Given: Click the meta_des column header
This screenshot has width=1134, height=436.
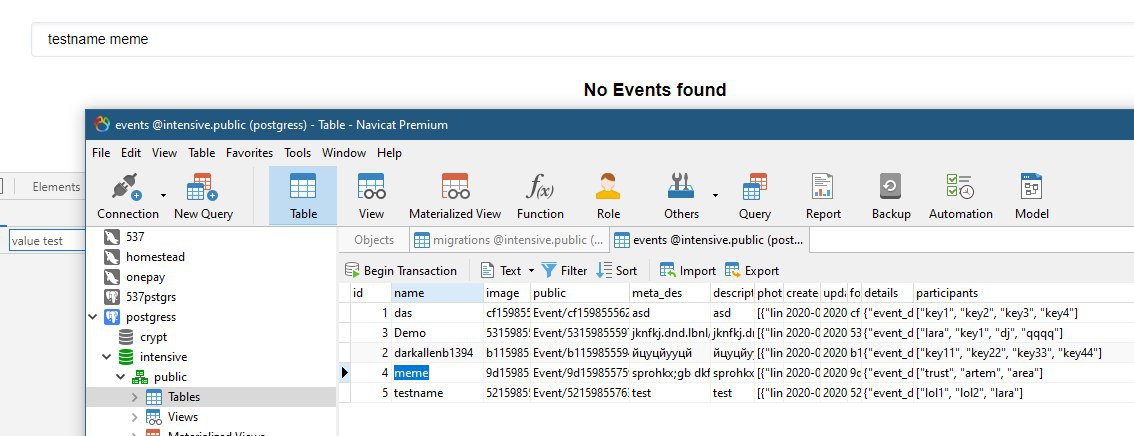Looking at the screenshot, I should (x=670, y=293).
